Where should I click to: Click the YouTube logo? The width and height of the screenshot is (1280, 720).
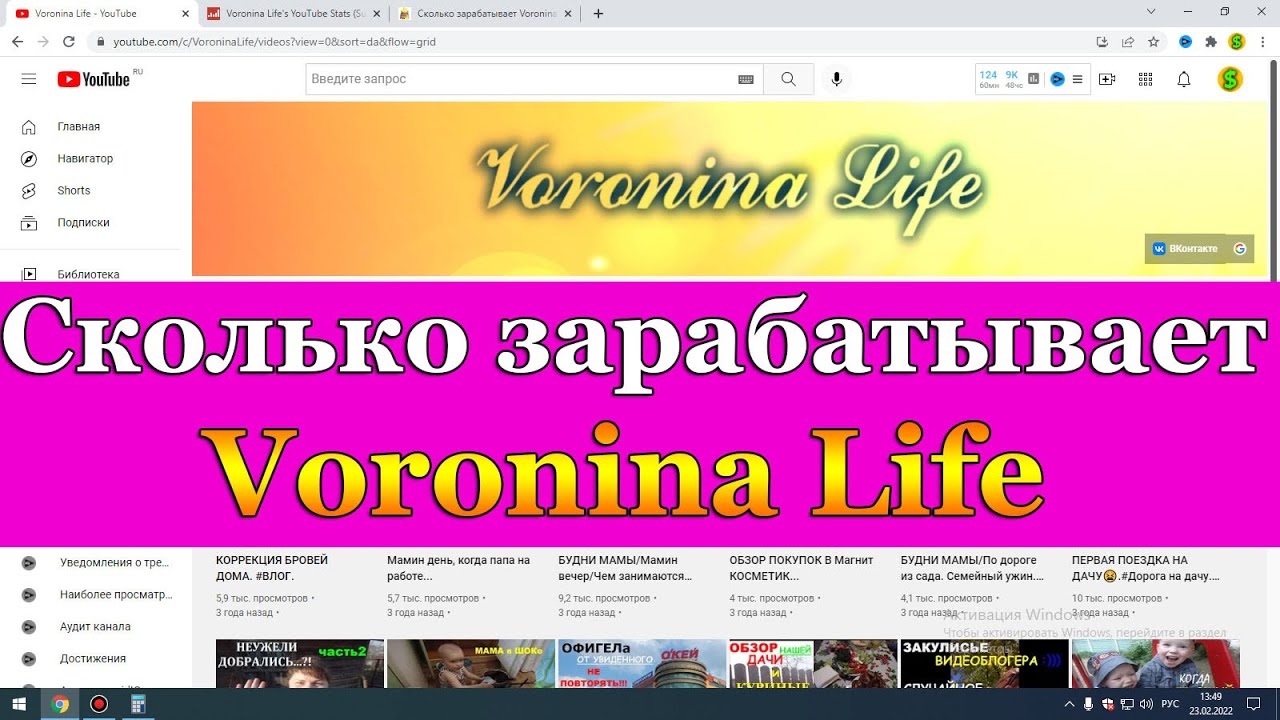(x=94, y=79)
